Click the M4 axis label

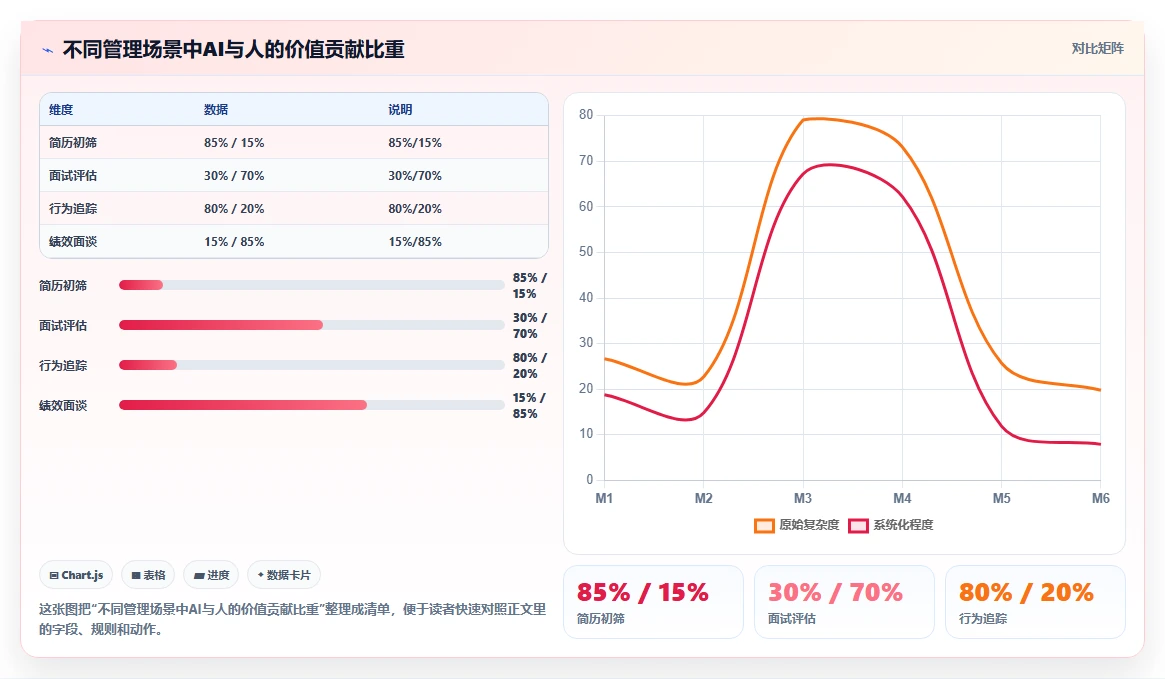902,498
